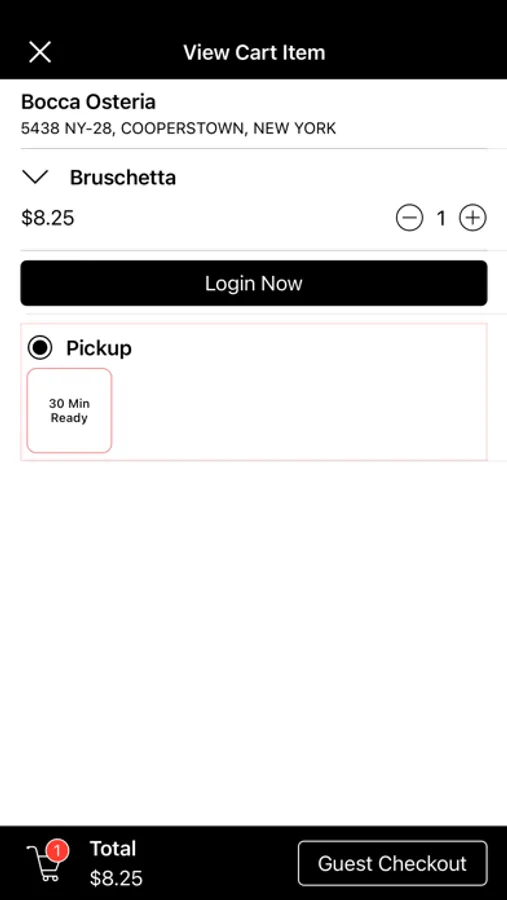Tap the quantity number 1
Image resolution: width=507 pixels, height=900 pixels.
(441, 218)
